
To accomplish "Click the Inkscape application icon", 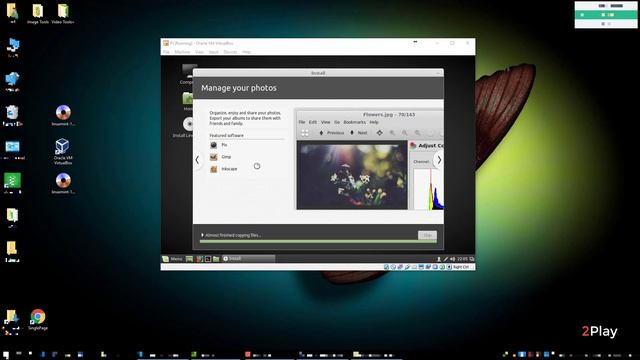I will [213, 169].
